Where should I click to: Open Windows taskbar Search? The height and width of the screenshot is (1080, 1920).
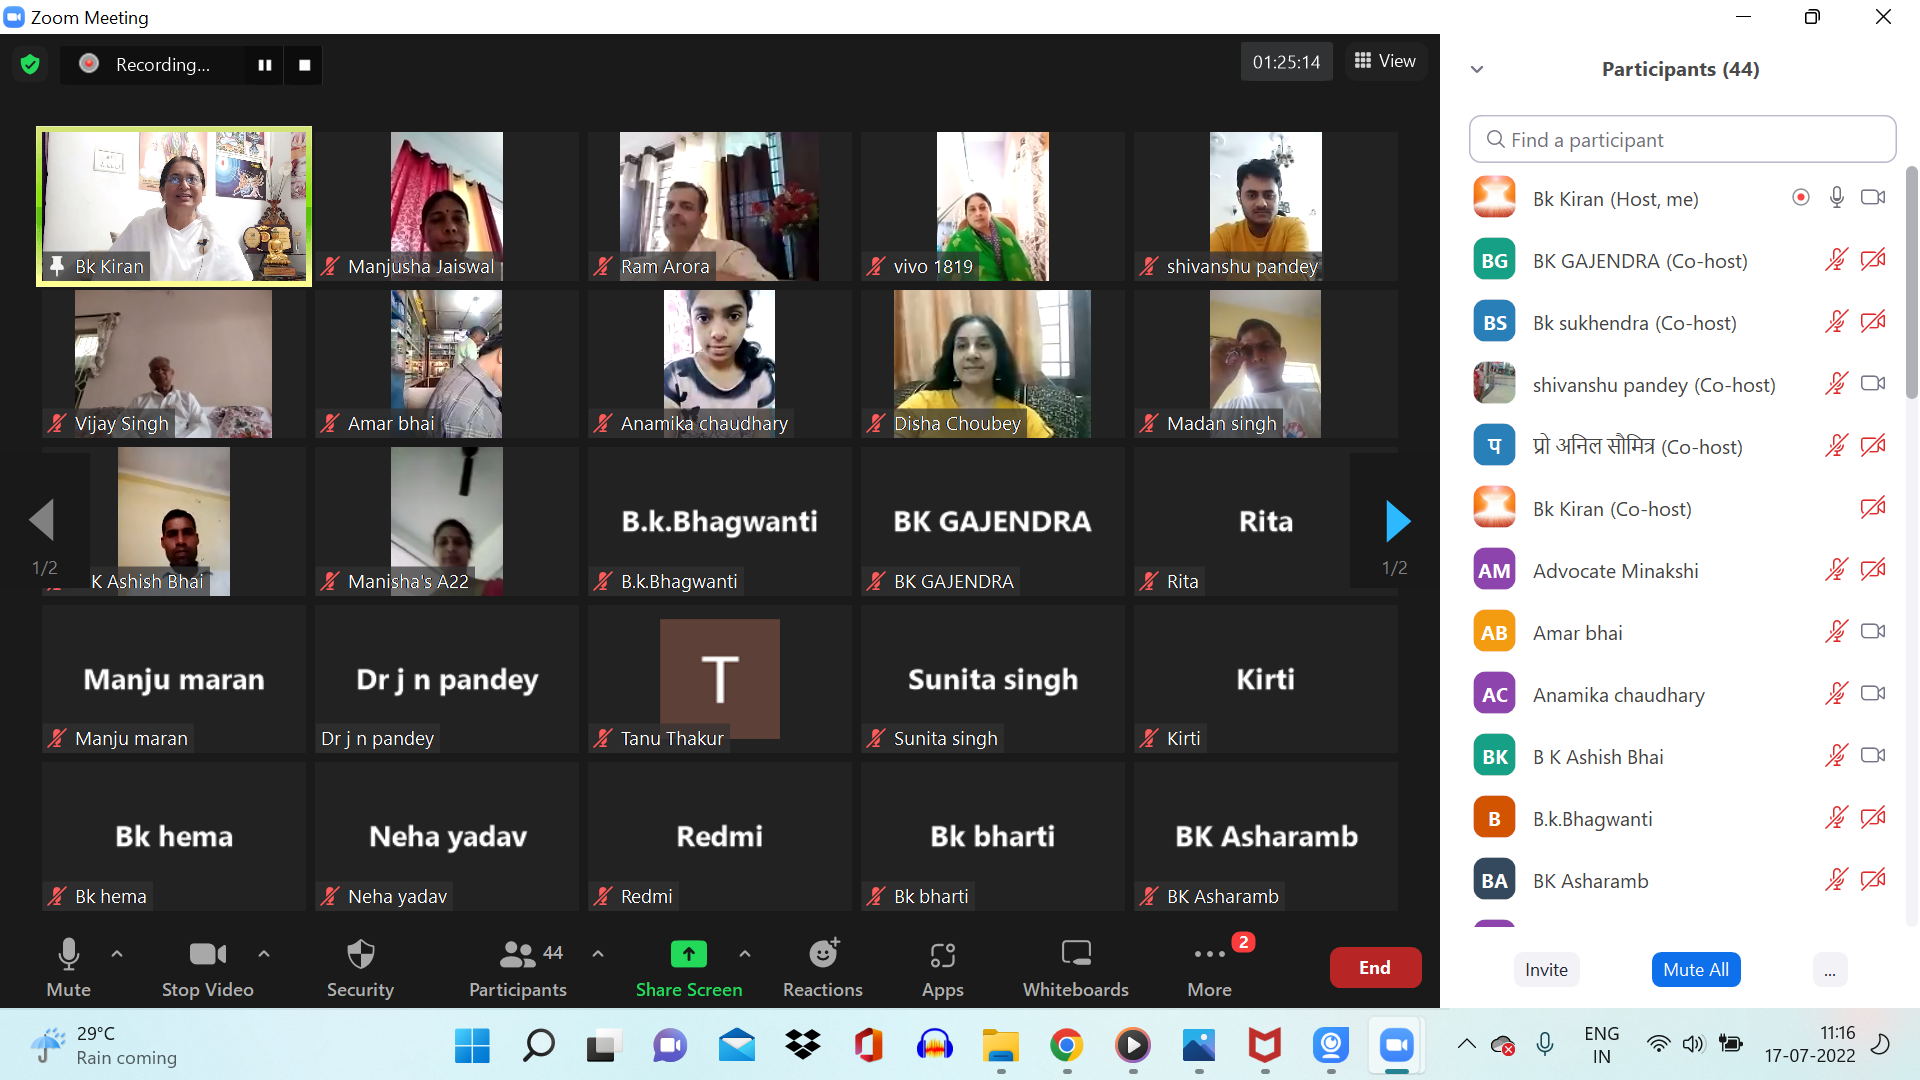click(x=538, y=1046)
